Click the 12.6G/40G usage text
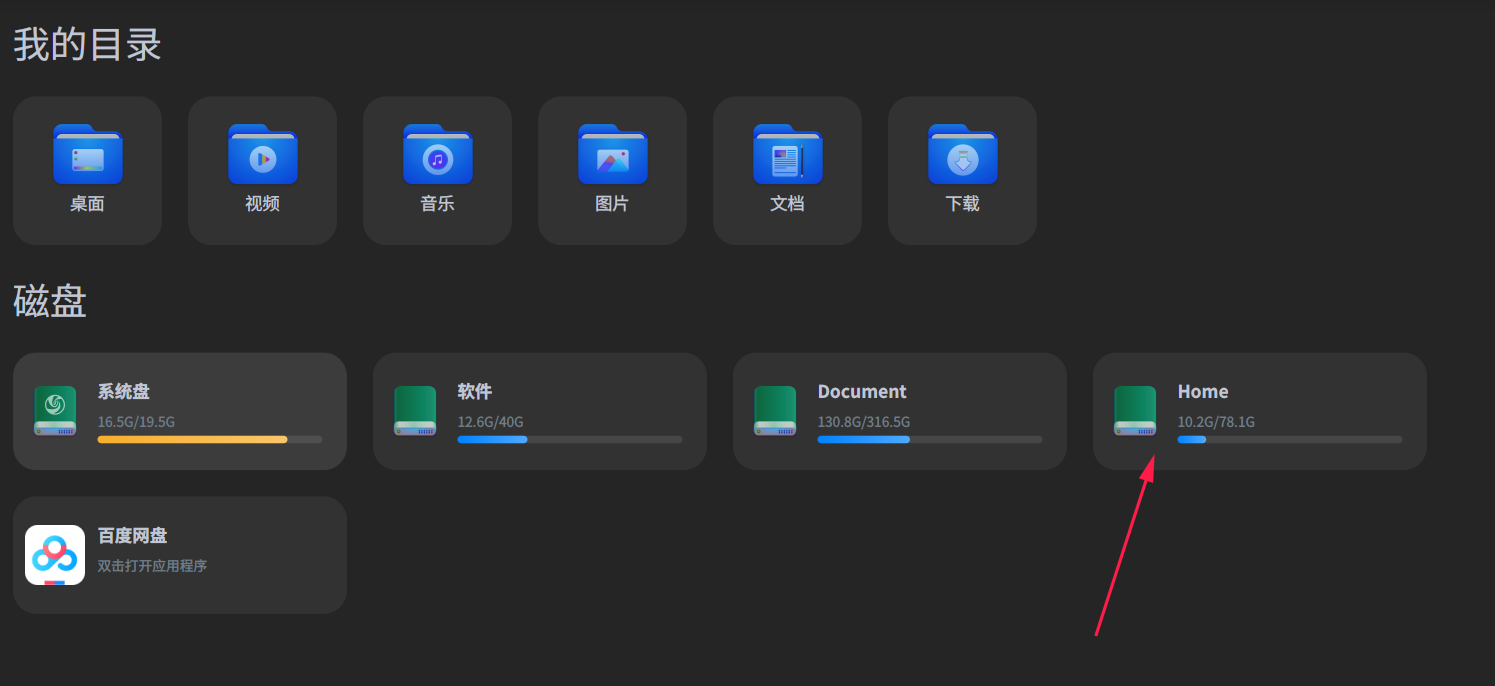The width and height of the screenshot is (1495, 686). coord(490,422)
